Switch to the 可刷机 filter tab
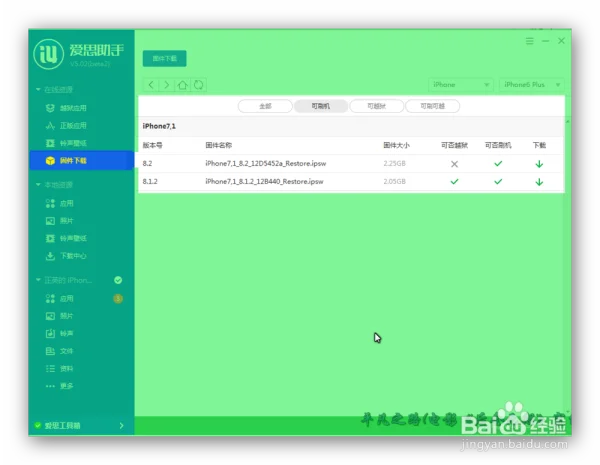The height and width of the screenshot is (465, 600). pos(321,106)
